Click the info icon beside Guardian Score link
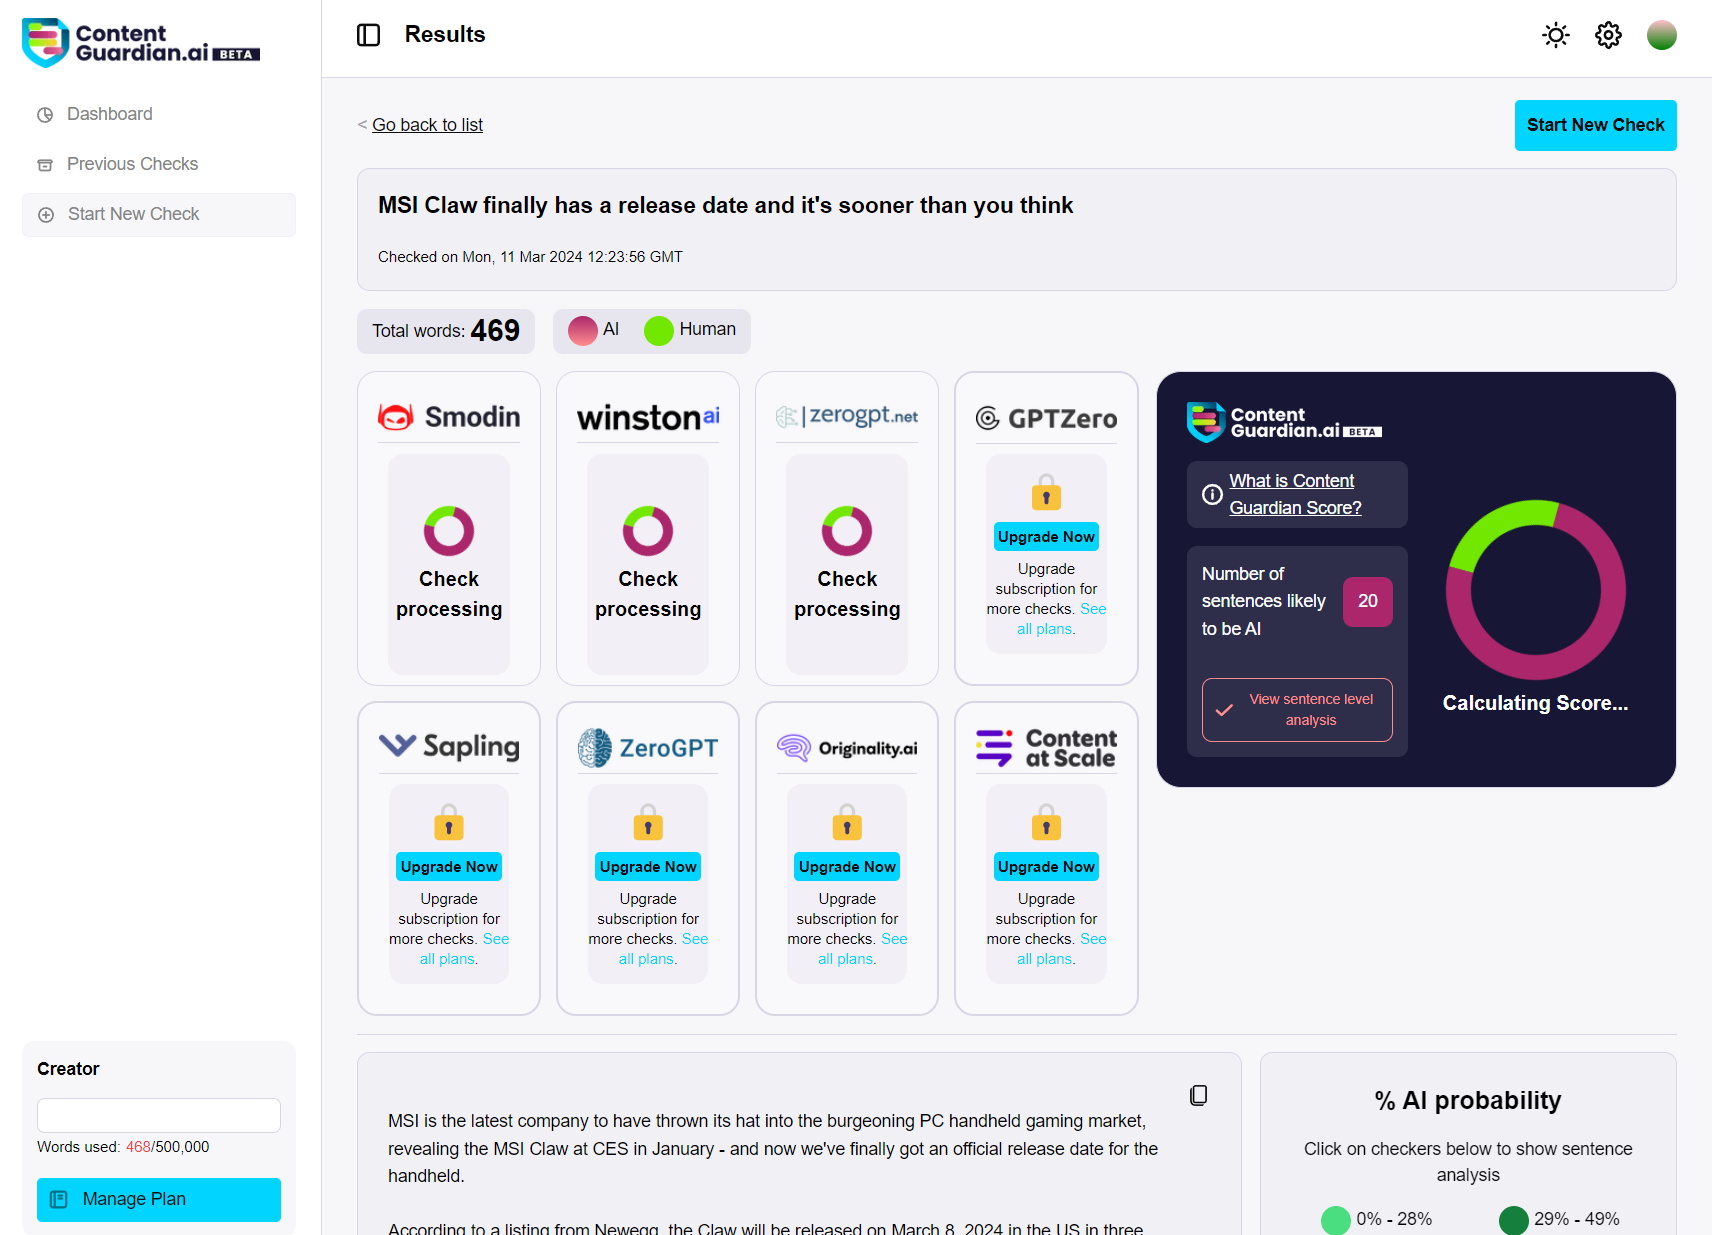 1212,494
